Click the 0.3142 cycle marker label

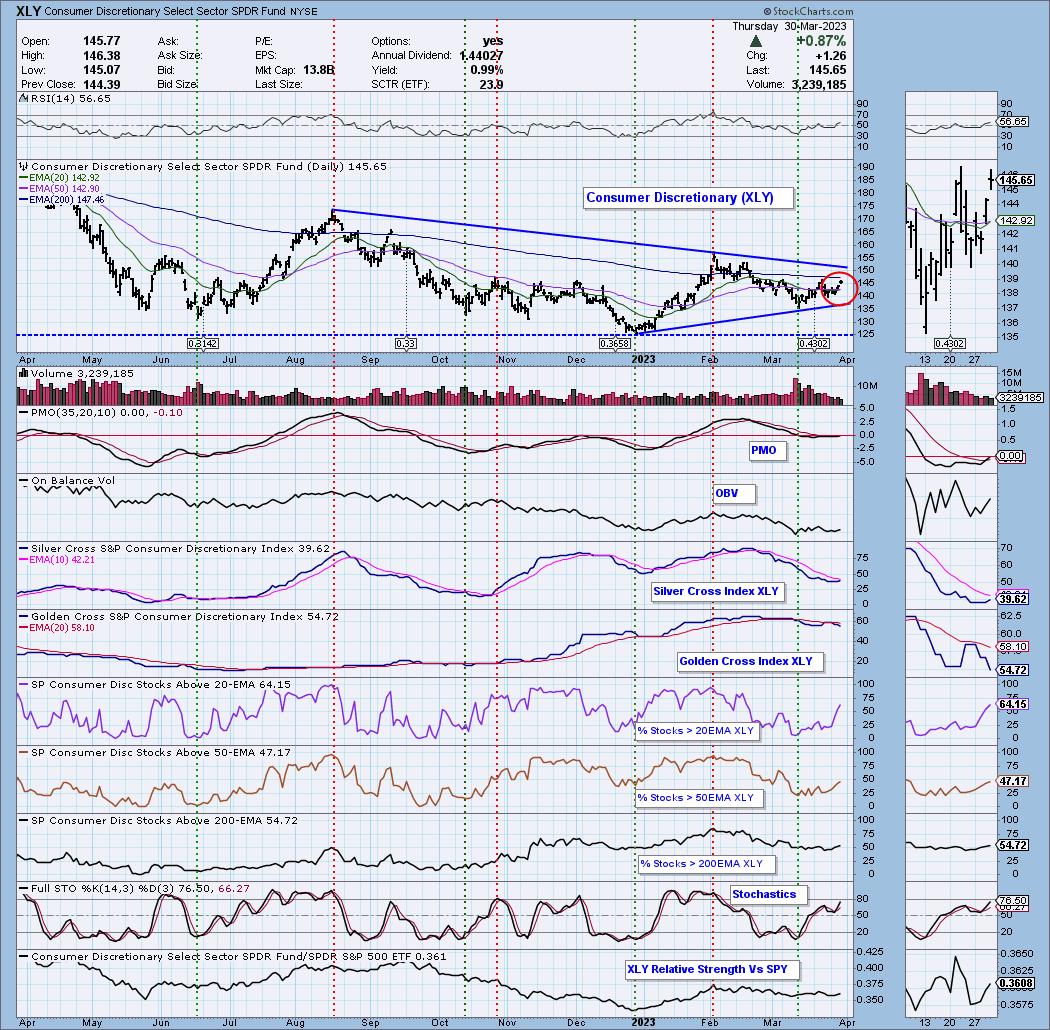click(x=203, y=344)
